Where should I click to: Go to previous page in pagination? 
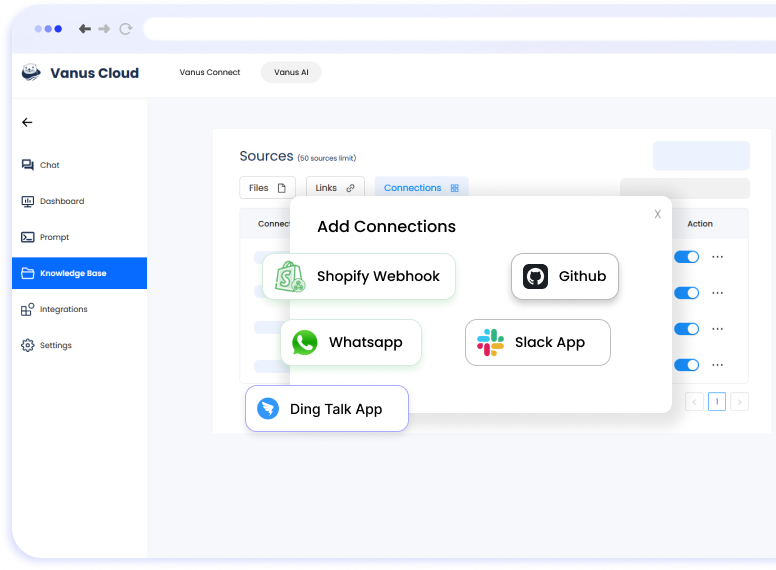(x=694, y=402)
